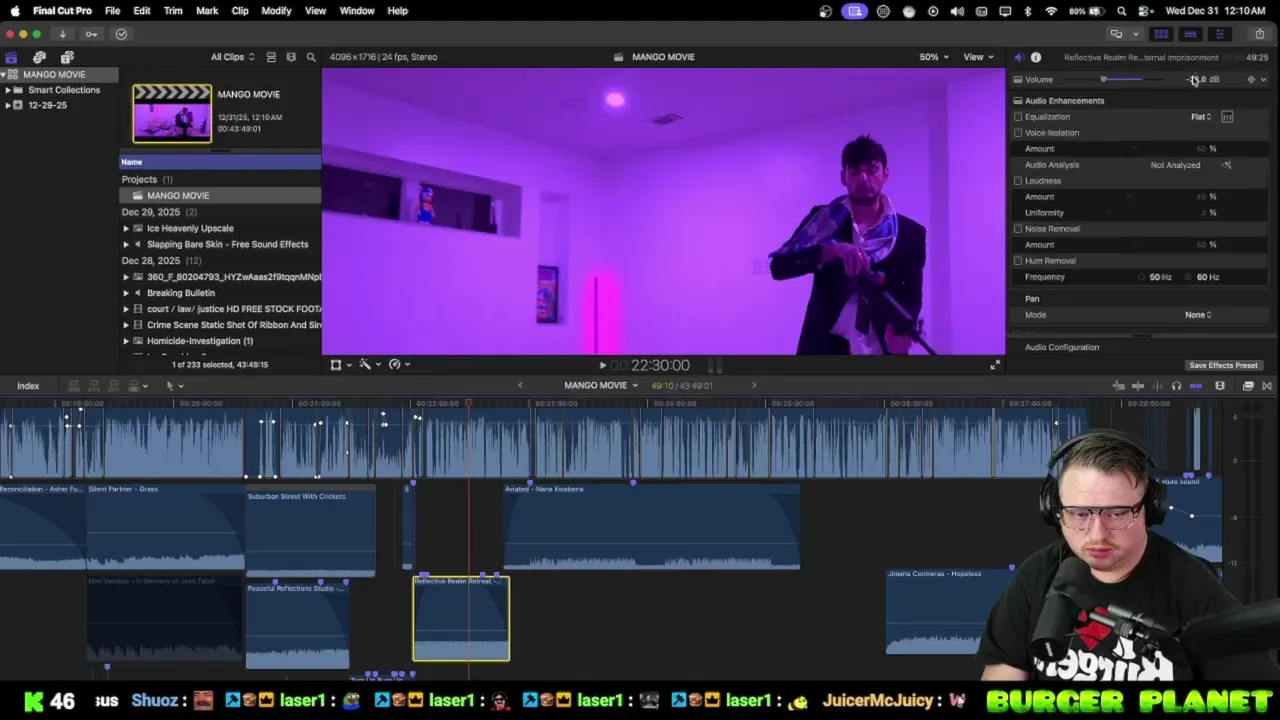
Task: Open the viewer View options dropdown
Action: coord(977,57)
